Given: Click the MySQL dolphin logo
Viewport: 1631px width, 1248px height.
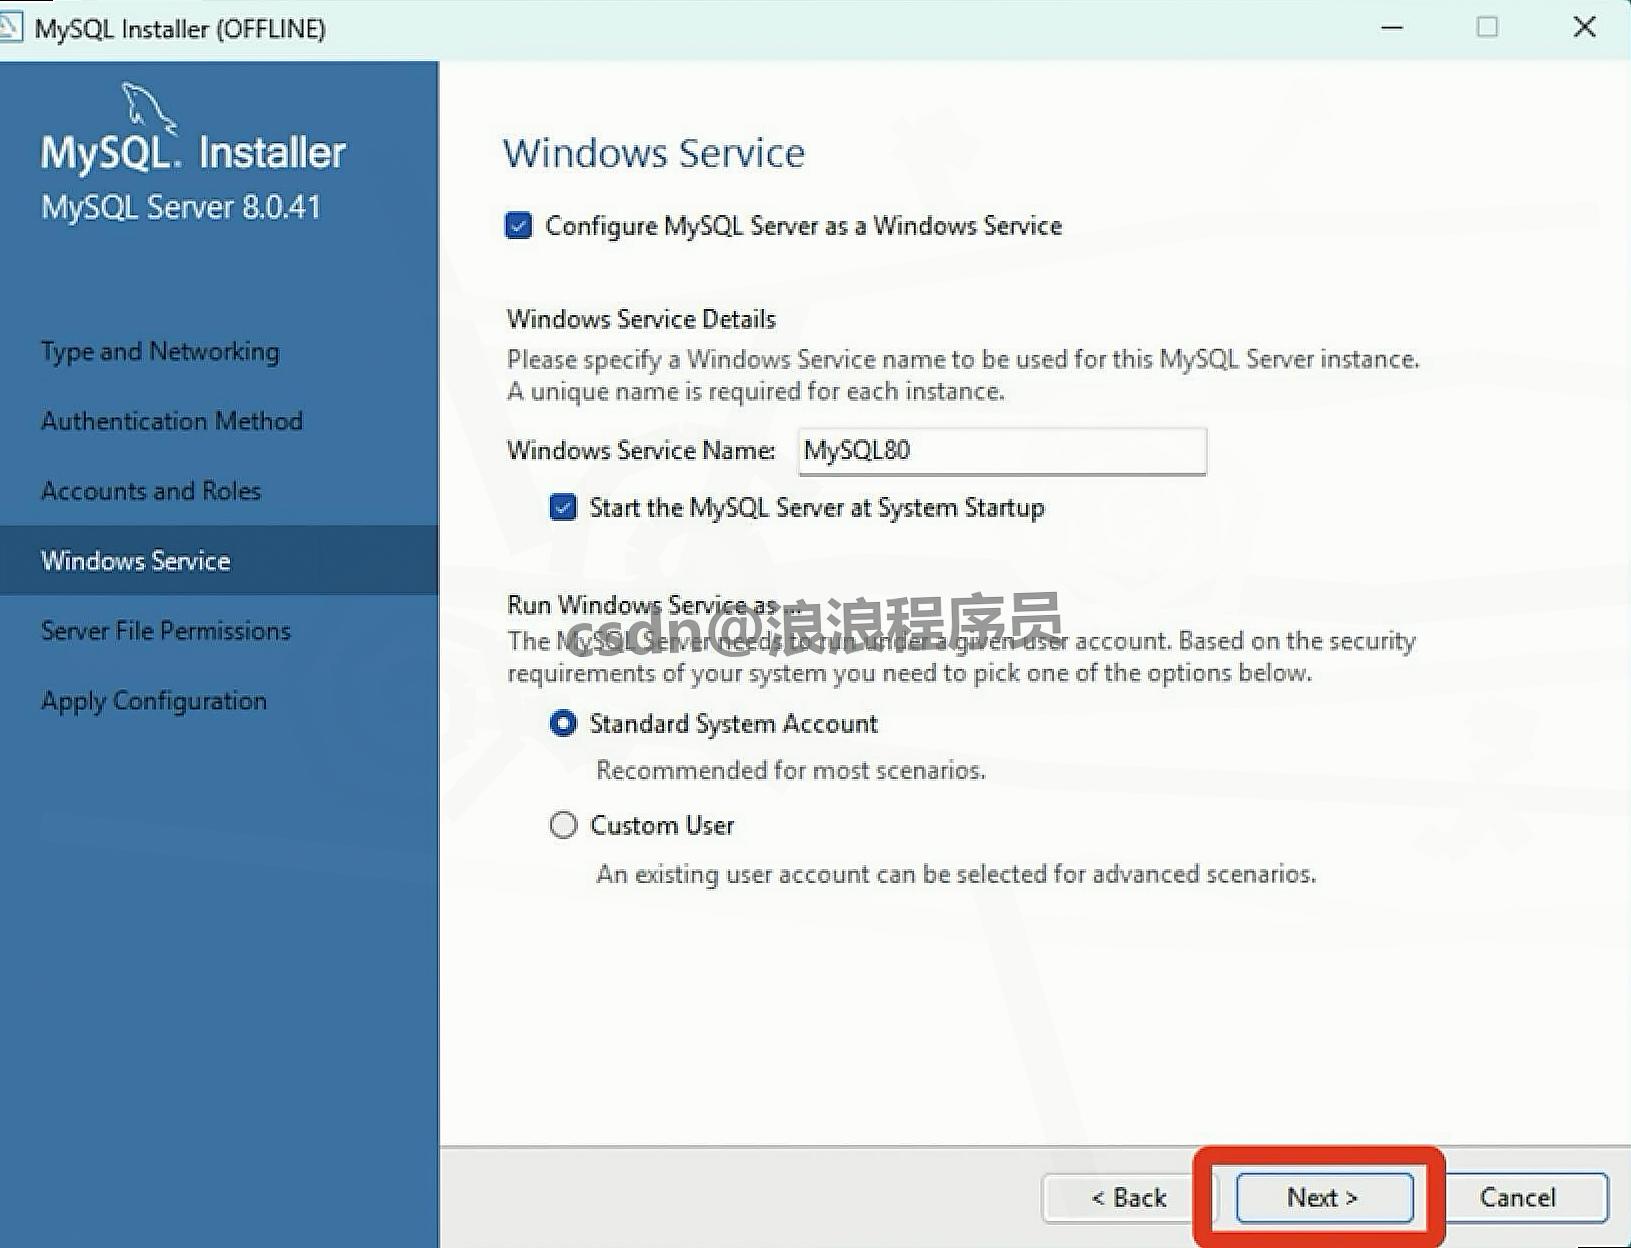Looking at the screenshot, I should 150,108.
